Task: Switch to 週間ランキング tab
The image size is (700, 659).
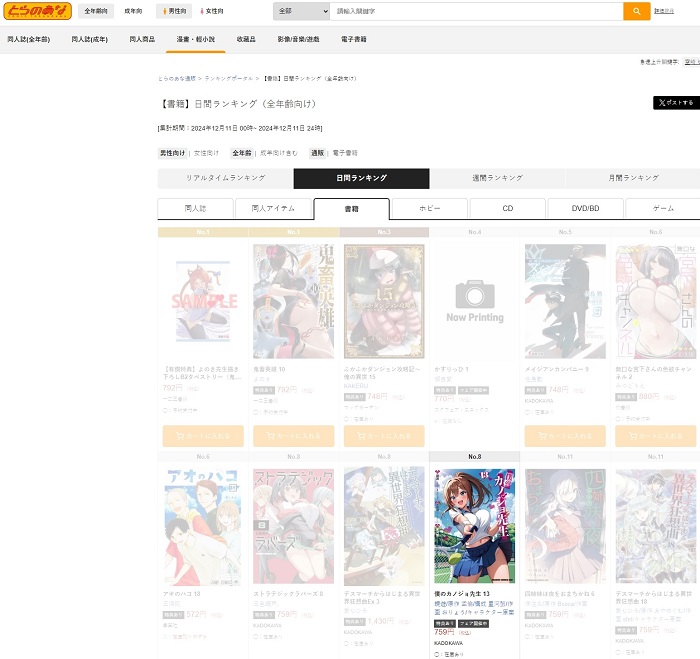Action: pos(497,178)
